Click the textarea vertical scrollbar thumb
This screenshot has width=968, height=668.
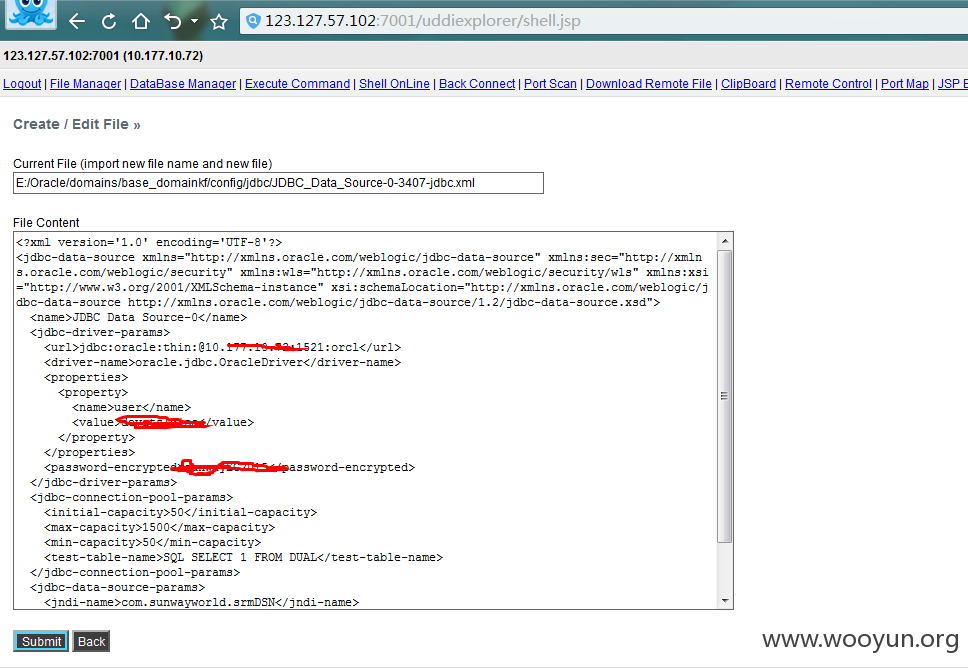(x=725, y=396)
